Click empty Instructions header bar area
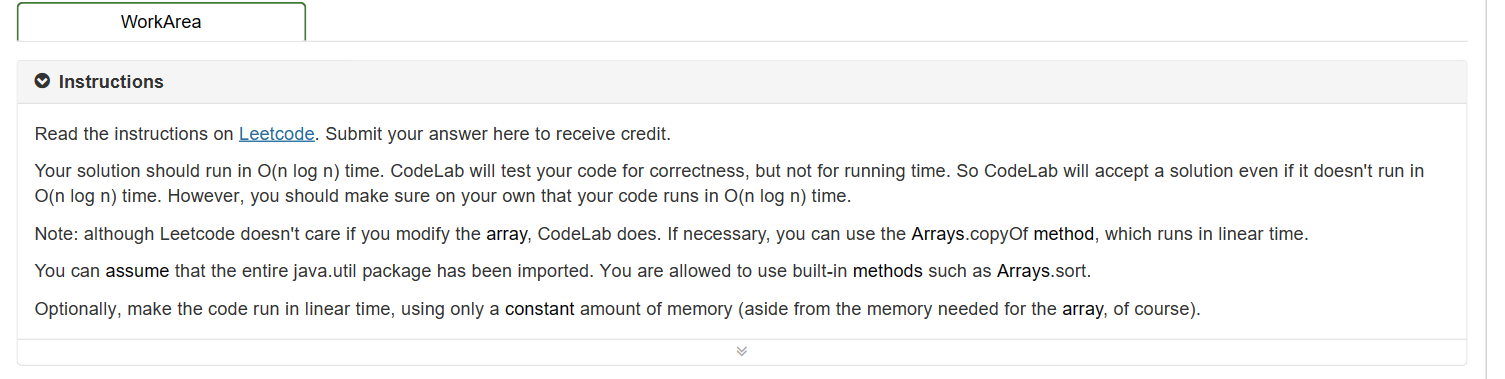This screenshot has width=1505, height=379. [x=800, y=82]
